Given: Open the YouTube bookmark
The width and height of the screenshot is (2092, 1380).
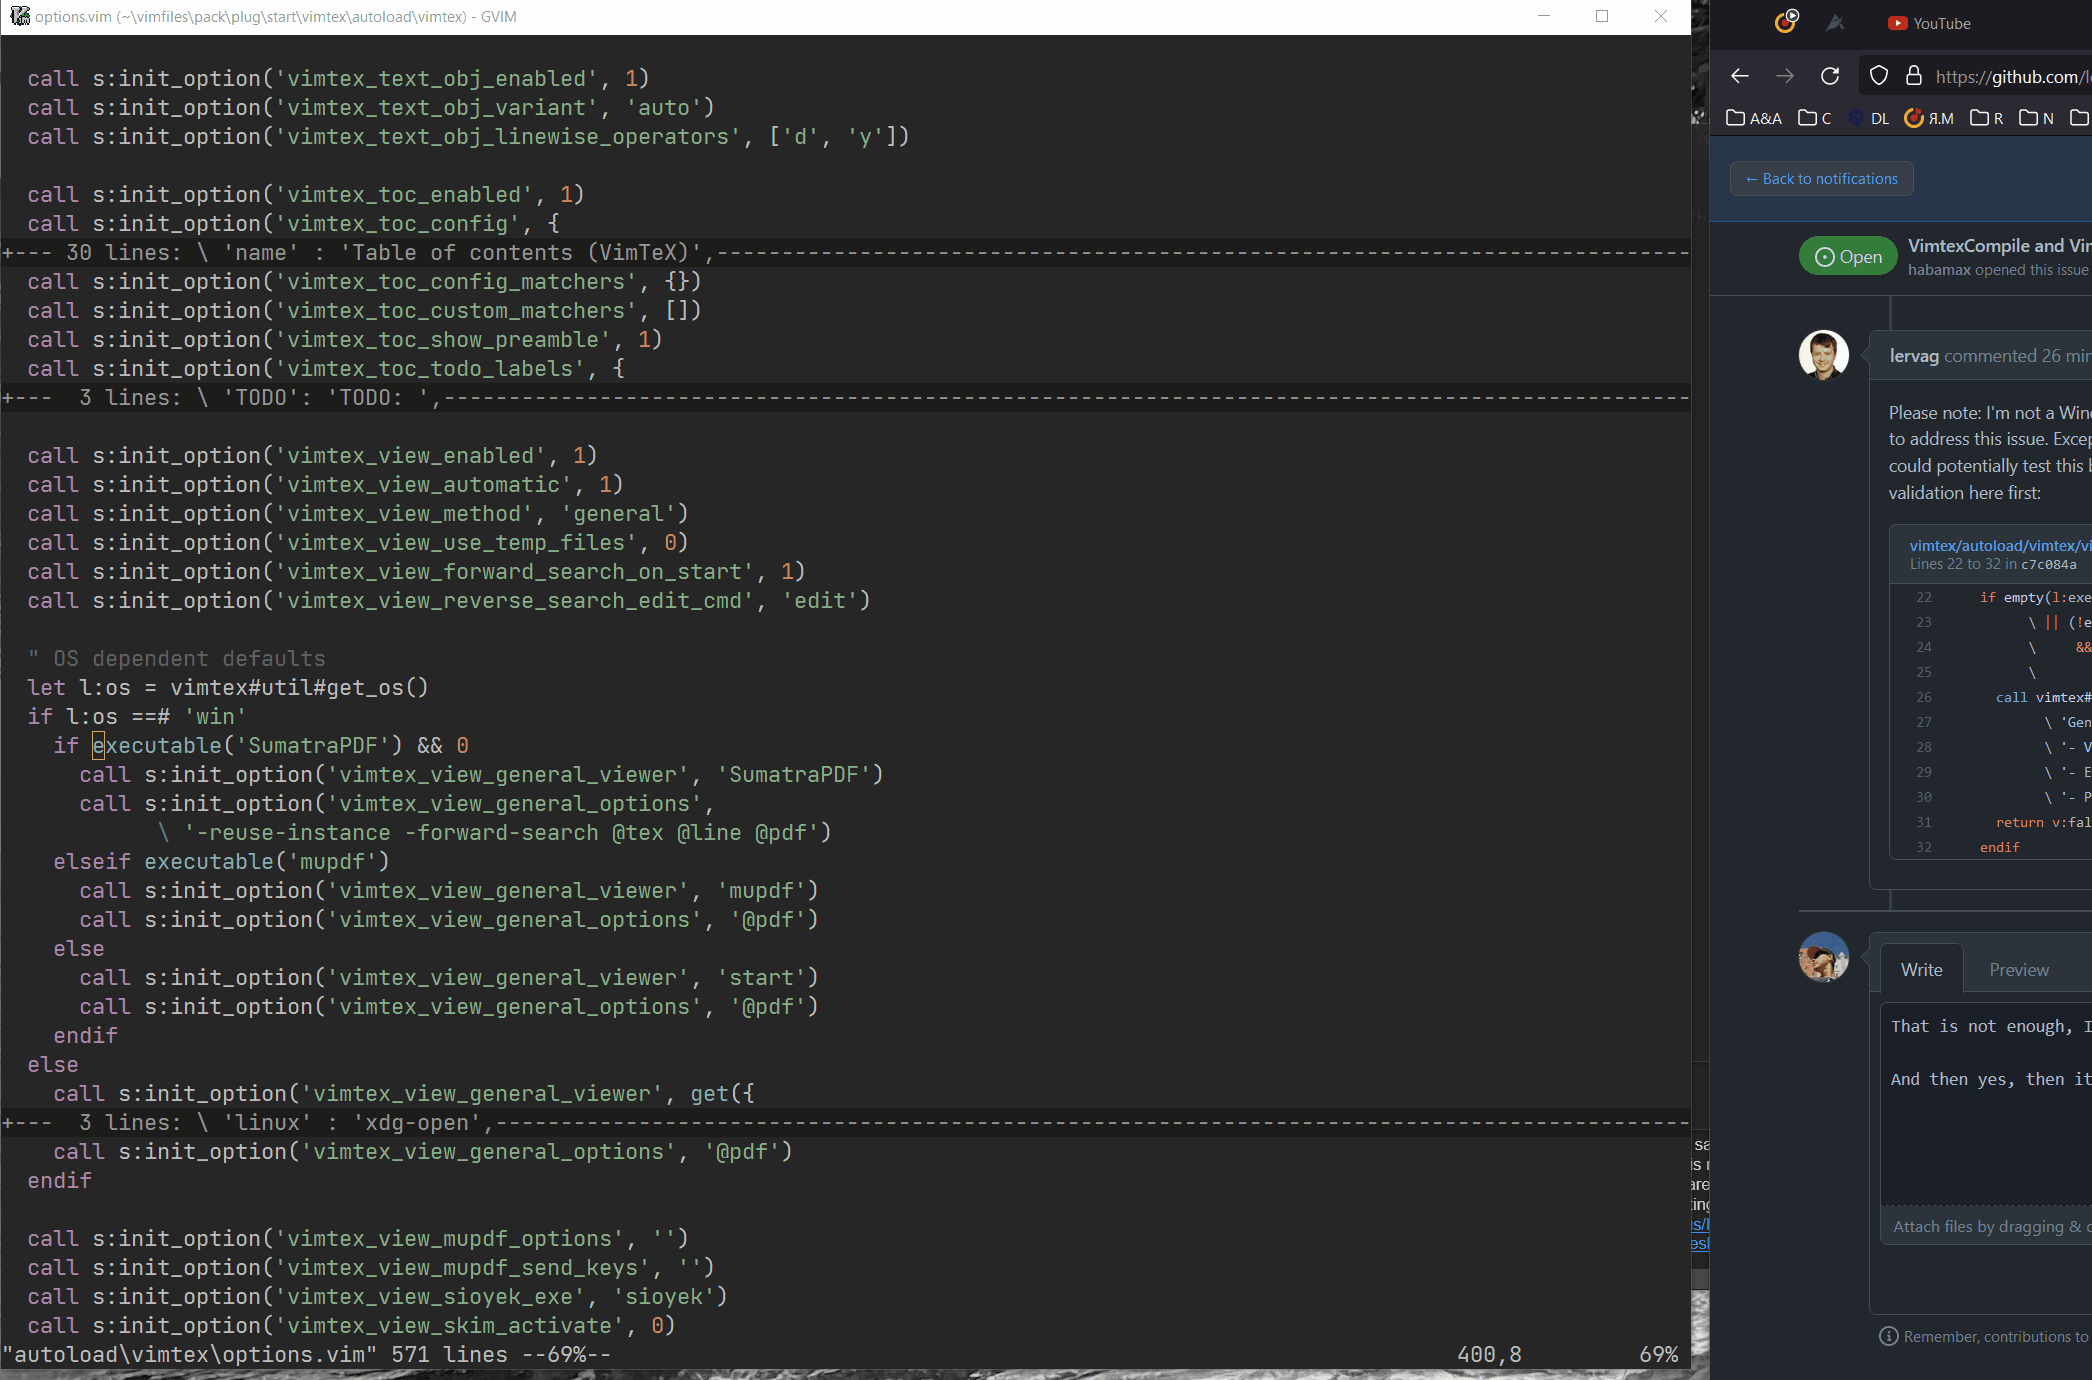Looking at the screenshot, I should [1928, 23].
